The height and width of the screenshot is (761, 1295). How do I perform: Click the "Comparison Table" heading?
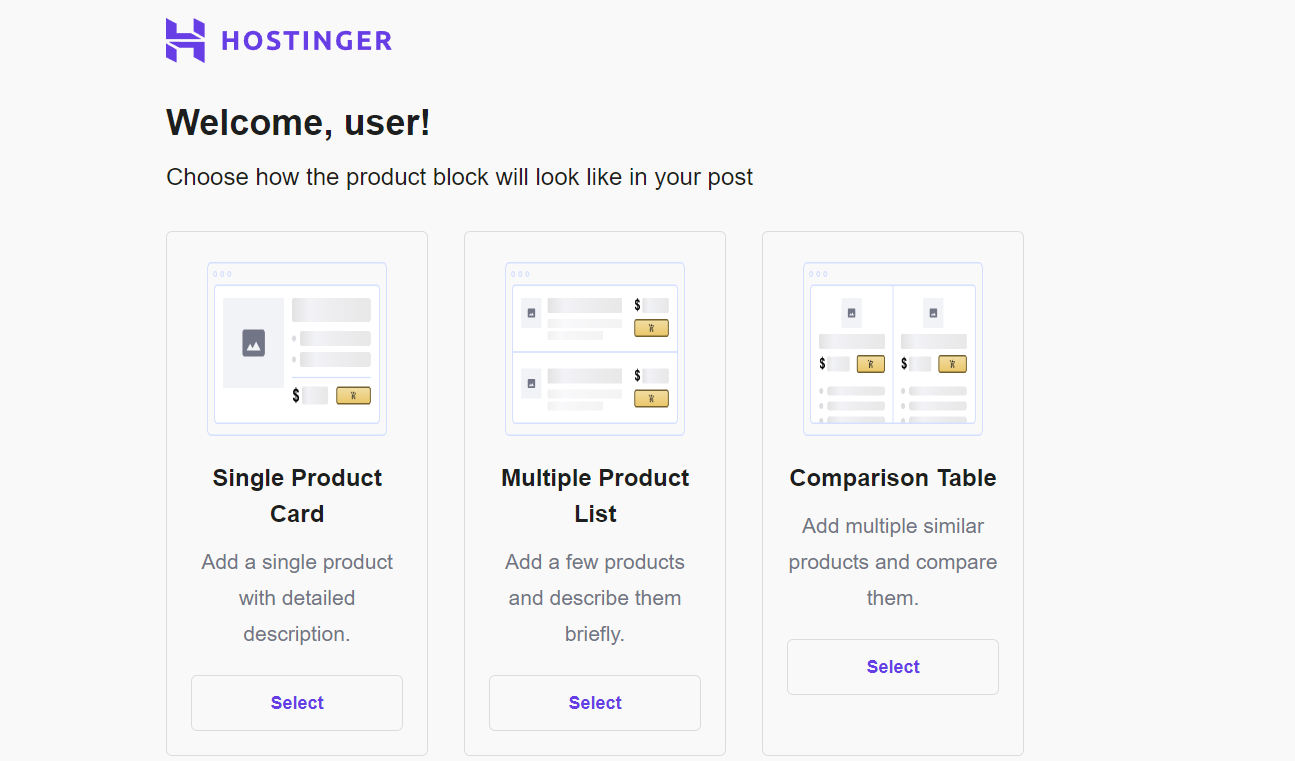[892, 478]
